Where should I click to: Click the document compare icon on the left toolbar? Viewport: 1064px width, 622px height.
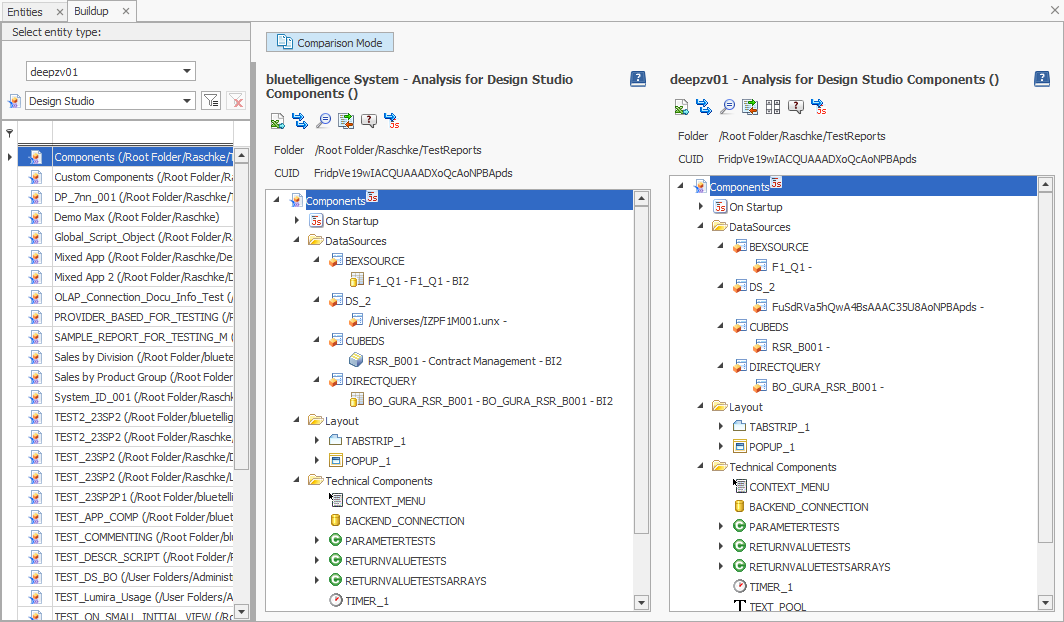click(345, 120)
